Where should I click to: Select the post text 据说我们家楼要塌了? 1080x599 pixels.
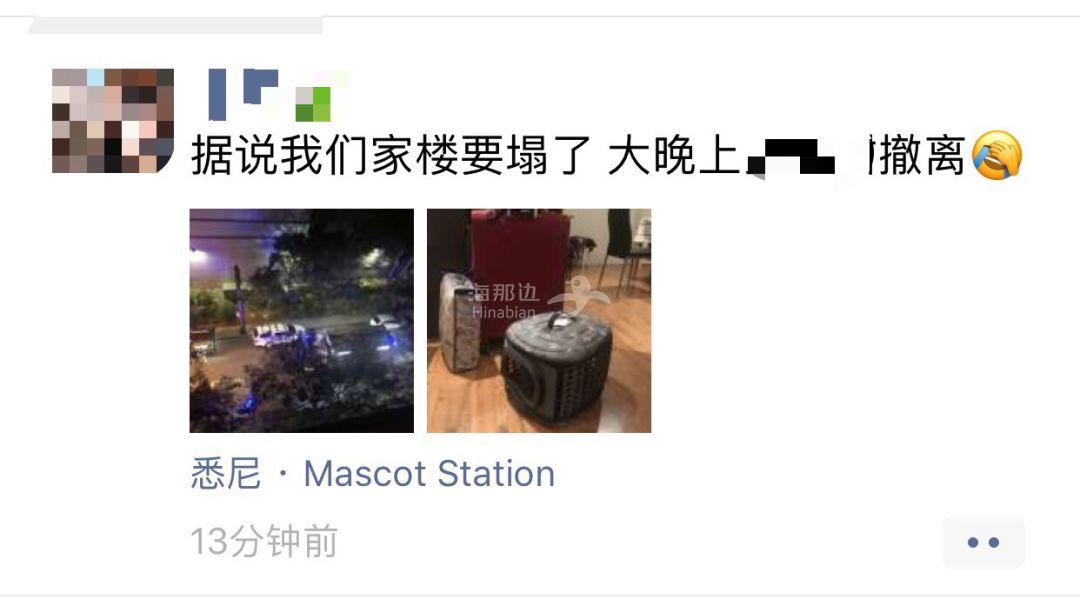(391, 156)
